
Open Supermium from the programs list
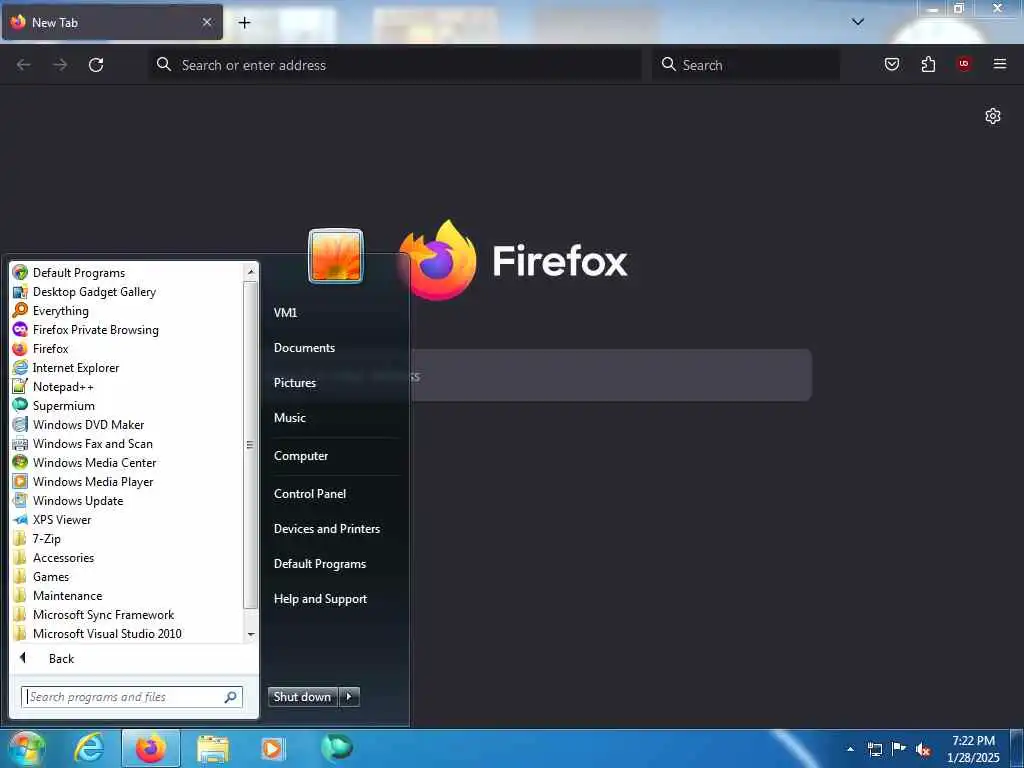(63, 406)
